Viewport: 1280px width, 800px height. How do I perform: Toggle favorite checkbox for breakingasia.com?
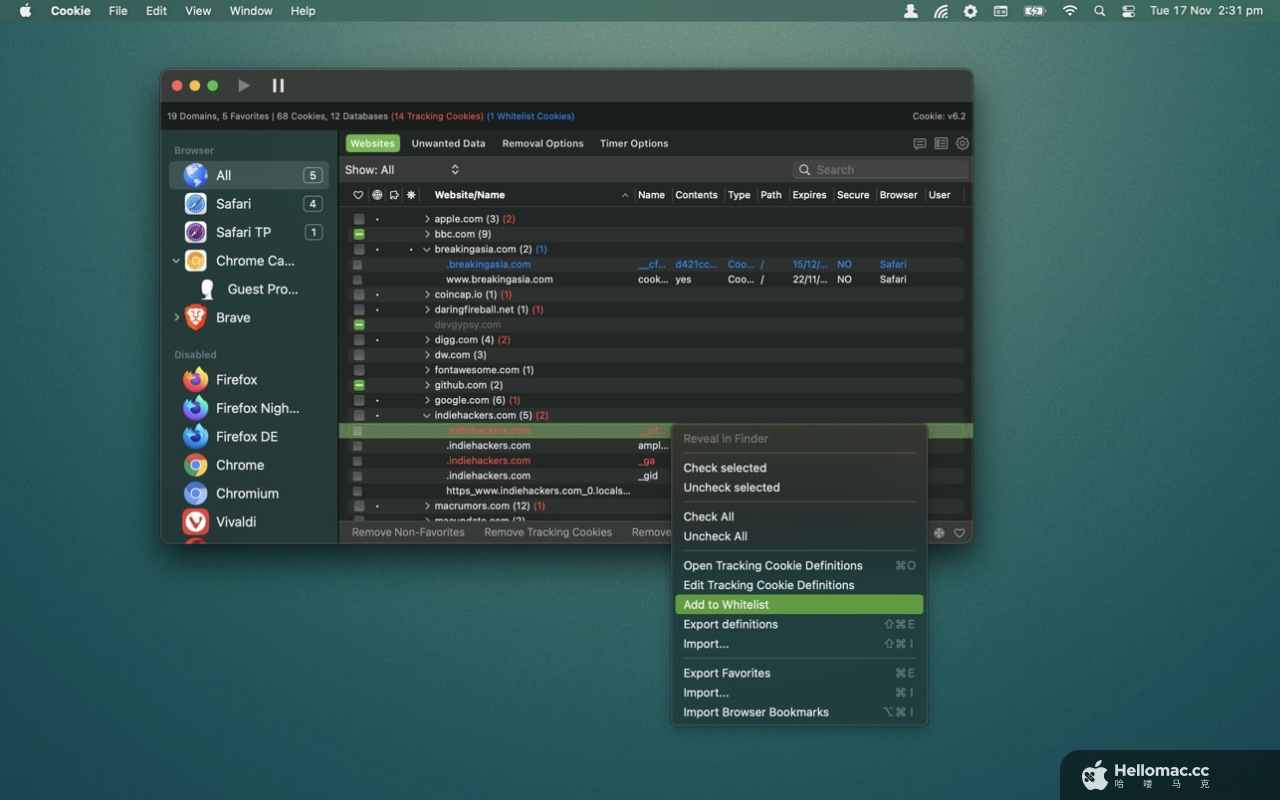(x=358, y=249)
